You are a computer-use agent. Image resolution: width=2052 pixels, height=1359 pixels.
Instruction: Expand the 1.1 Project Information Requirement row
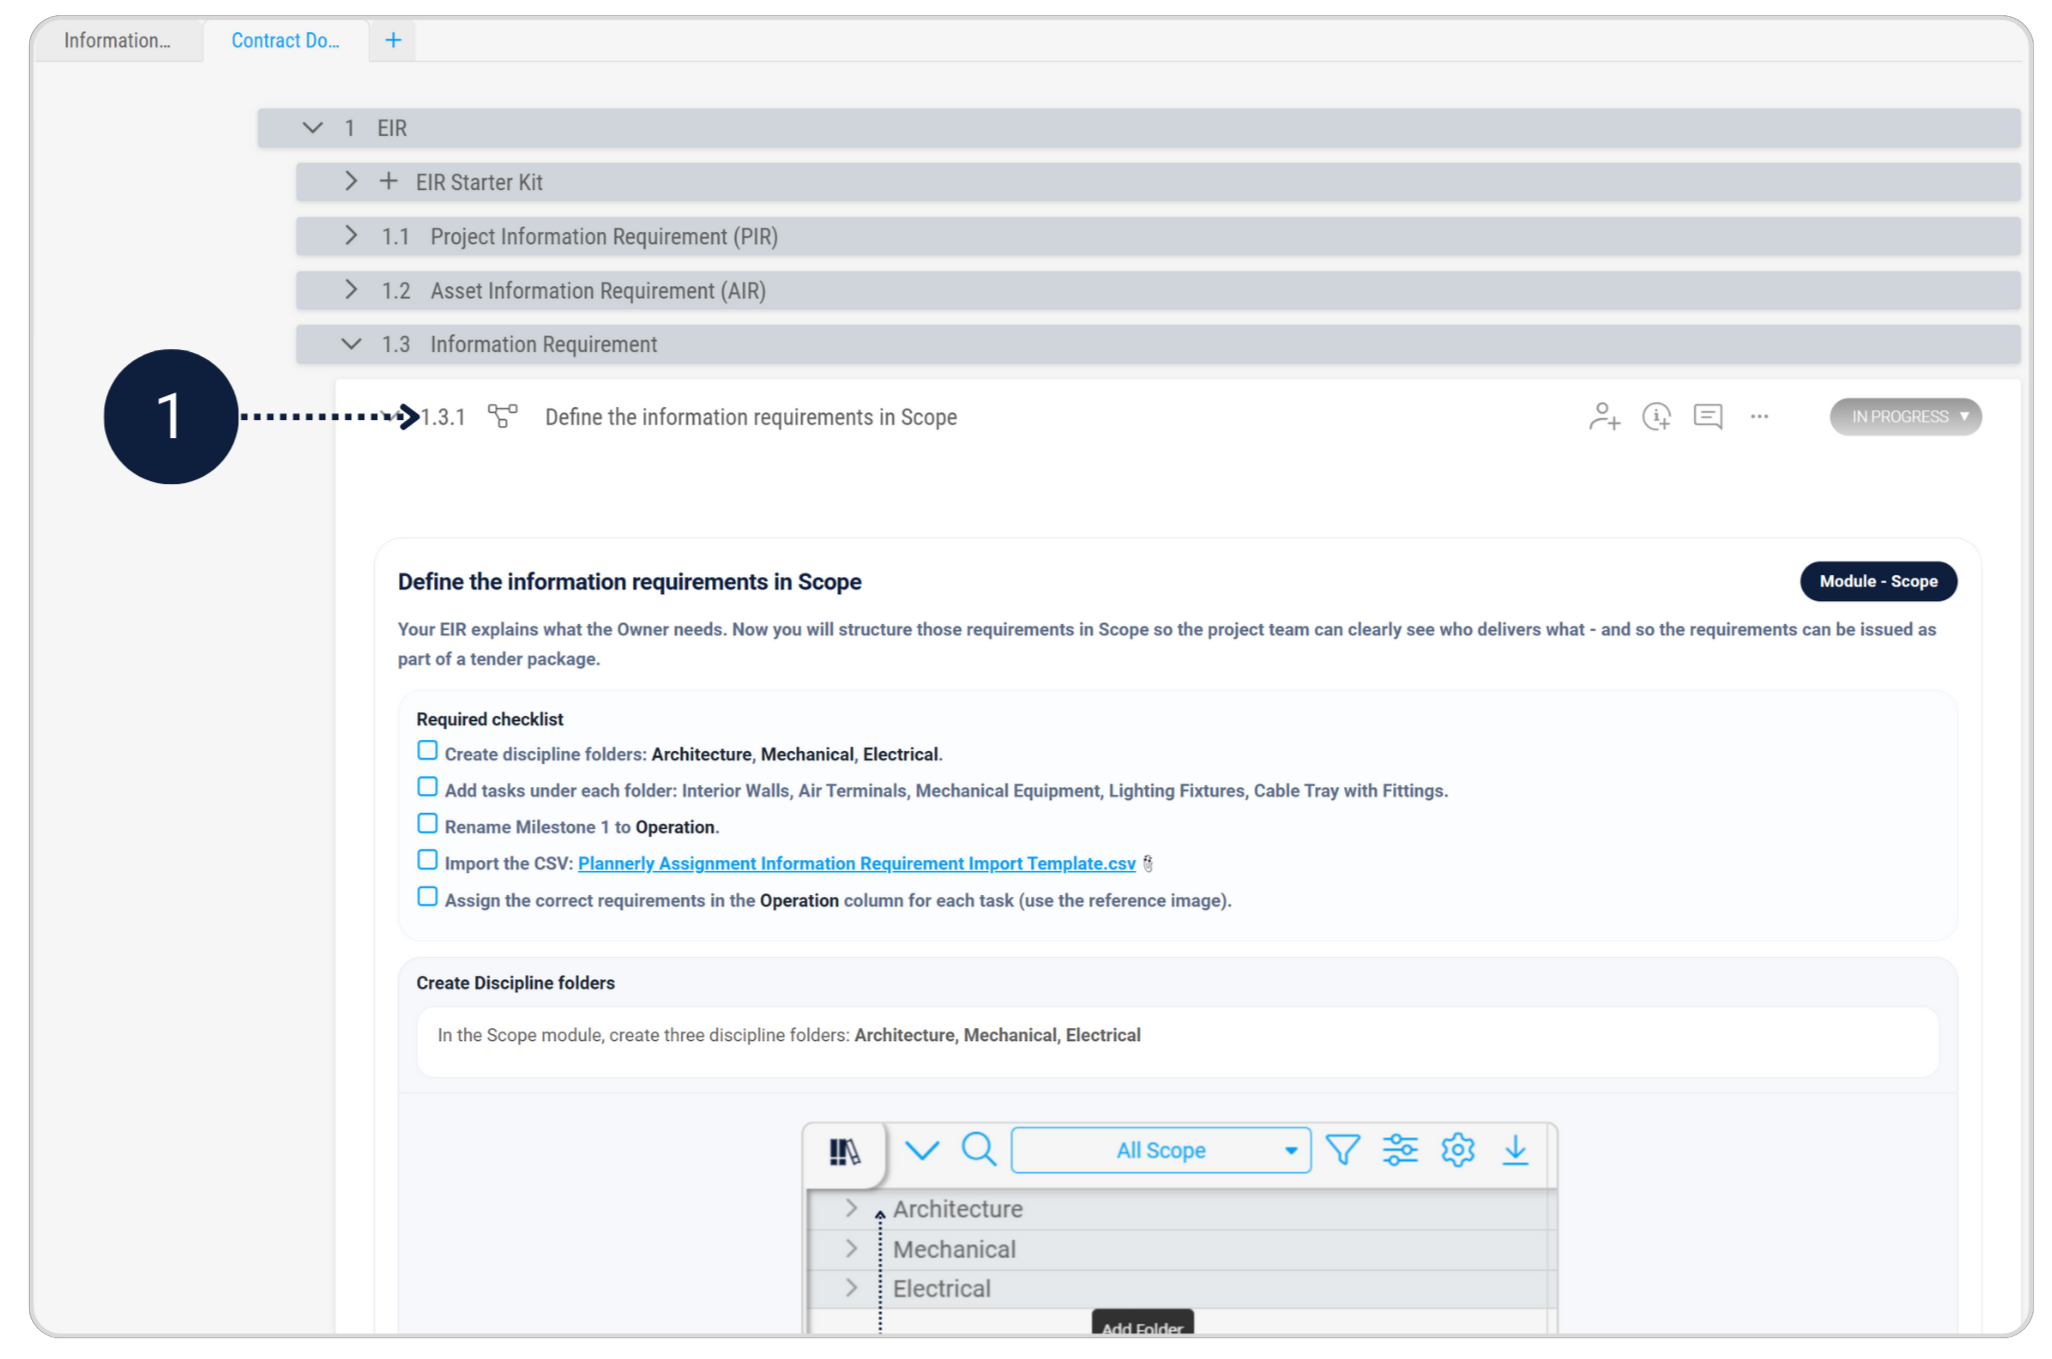tap(351, 236)
